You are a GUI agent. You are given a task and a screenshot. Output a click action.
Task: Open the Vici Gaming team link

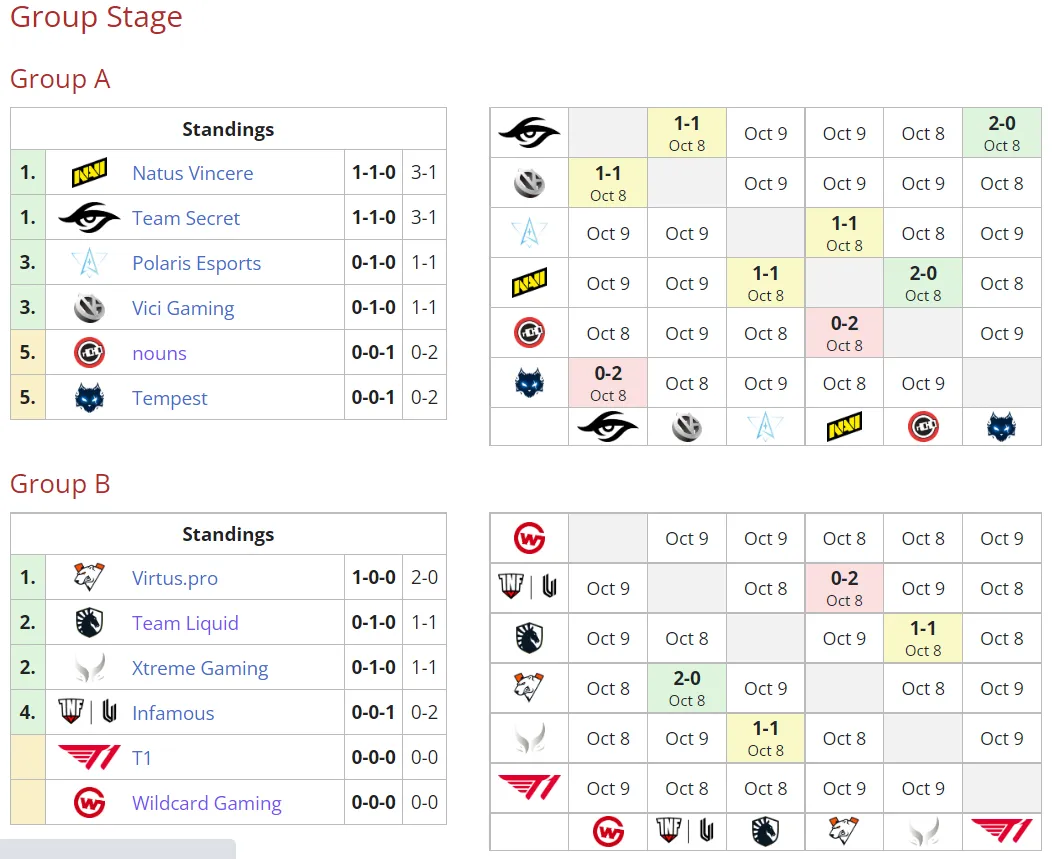[183, 308]
